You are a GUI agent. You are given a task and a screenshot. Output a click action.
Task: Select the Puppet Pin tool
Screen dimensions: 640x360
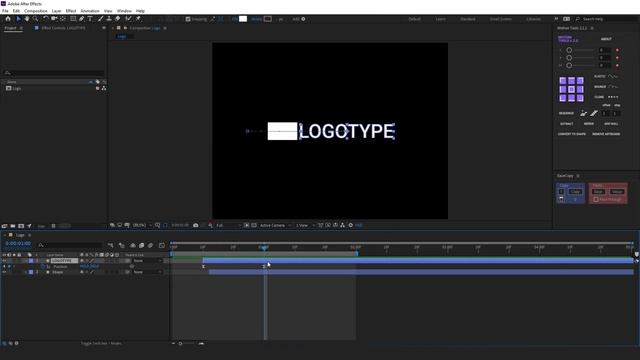pyautogui.click(x=138, y=19)
